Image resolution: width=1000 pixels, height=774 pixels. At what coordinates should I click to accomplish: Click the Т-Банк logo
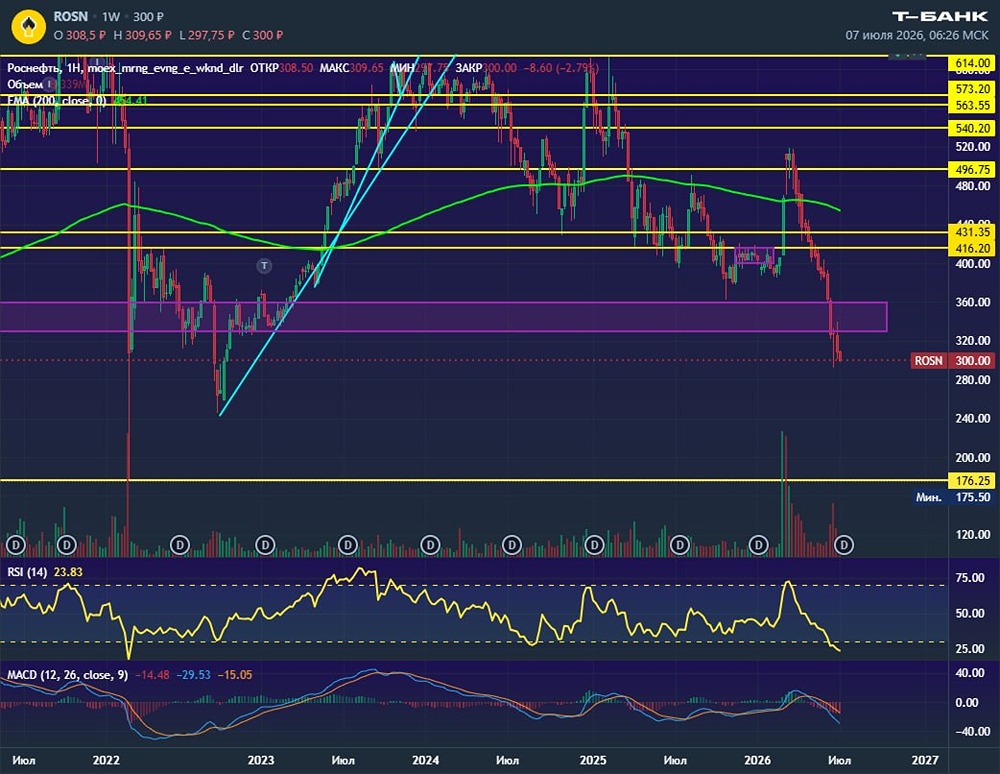(939, 16)
